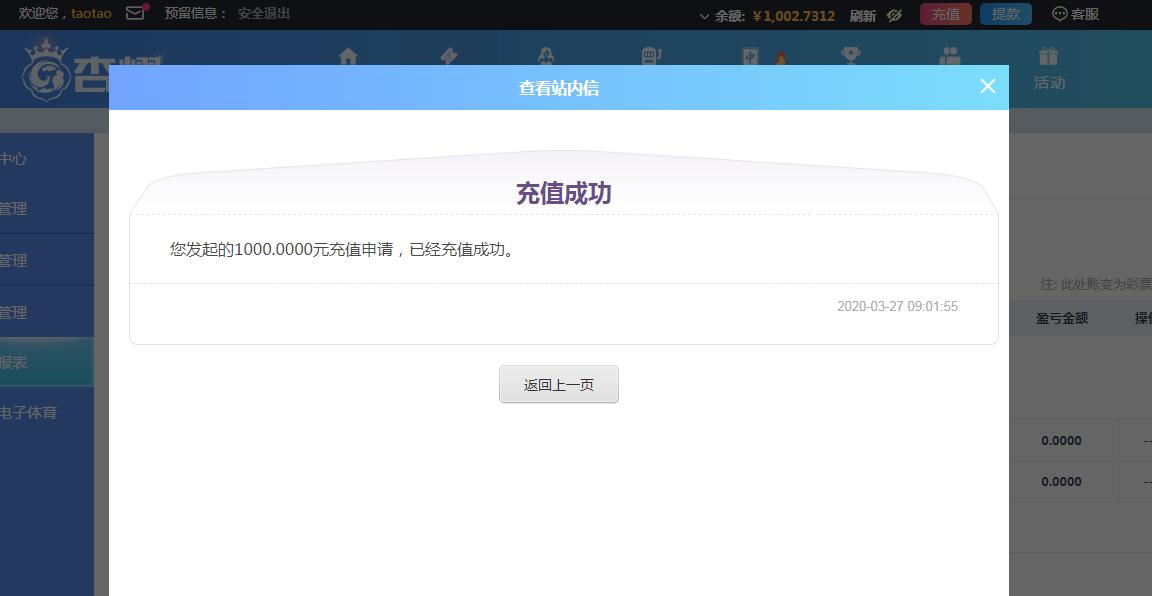The width and height of the screenshot is (1152, 596).
Task: Click the blue 提款 button
Action: (x=1005, y=14)
